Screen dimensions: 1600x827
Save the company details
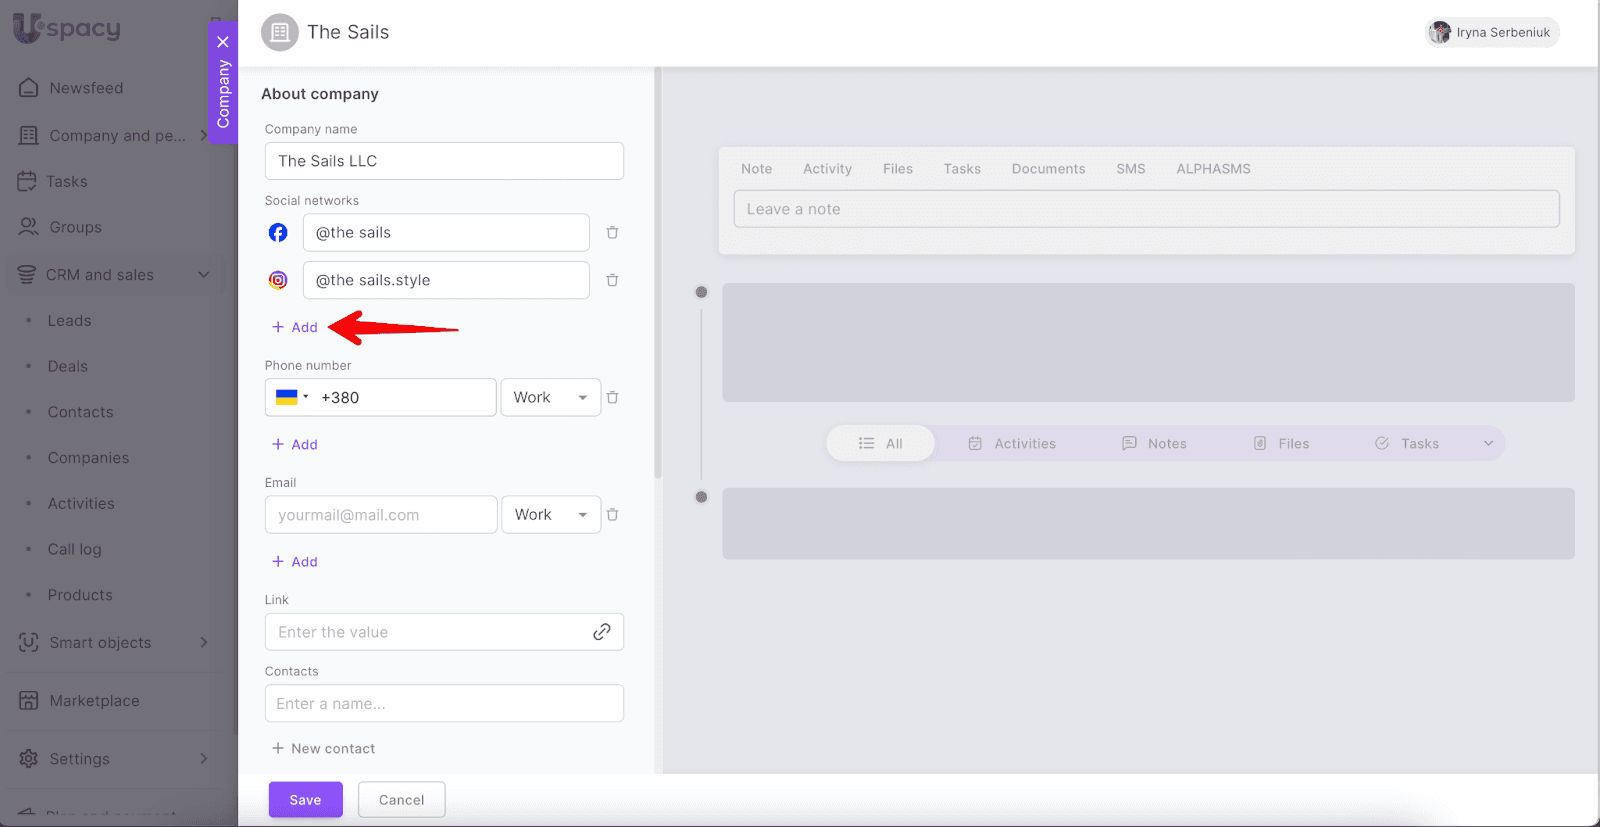pyautogui.click(x=305, y=800)
